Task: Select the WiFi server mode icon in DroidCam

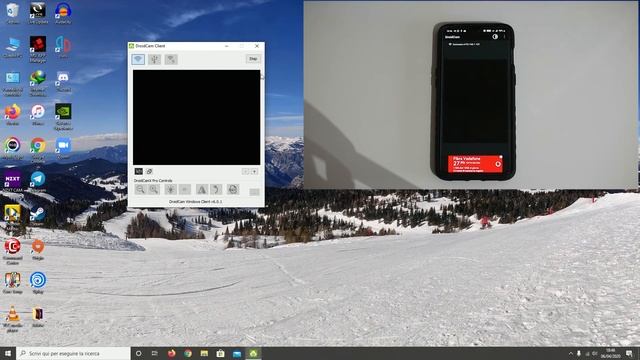Action: (x=171, y=59)
